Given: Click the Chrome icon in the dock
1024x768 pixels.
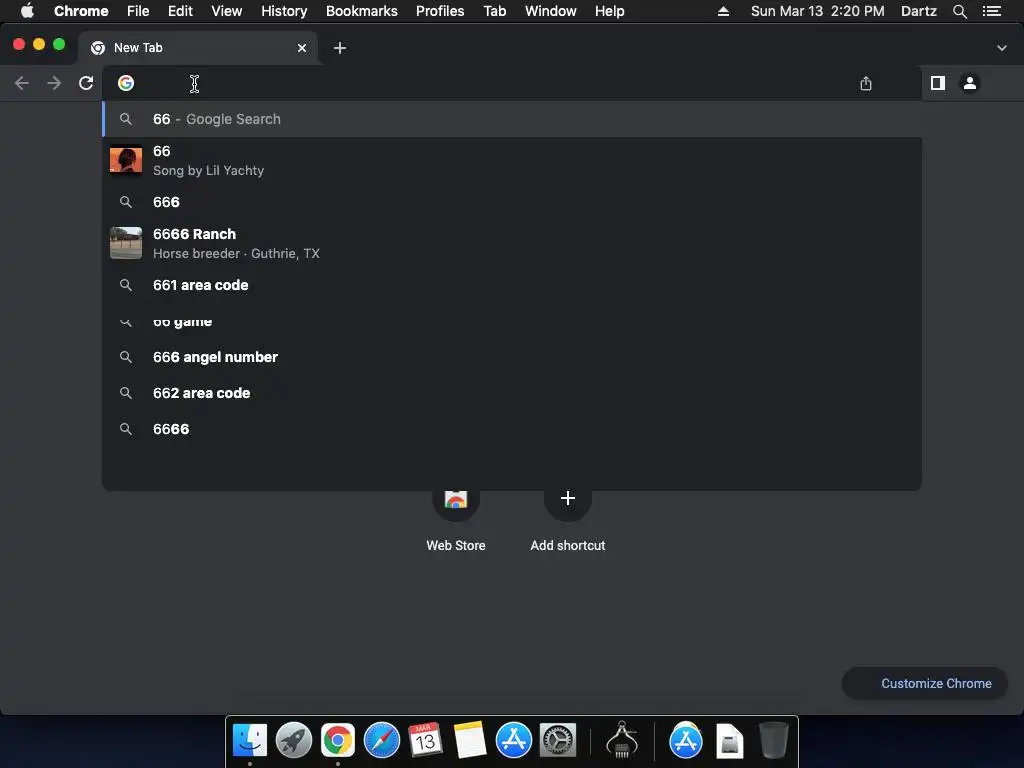Looking at the screenshot, I should point(338,741).
